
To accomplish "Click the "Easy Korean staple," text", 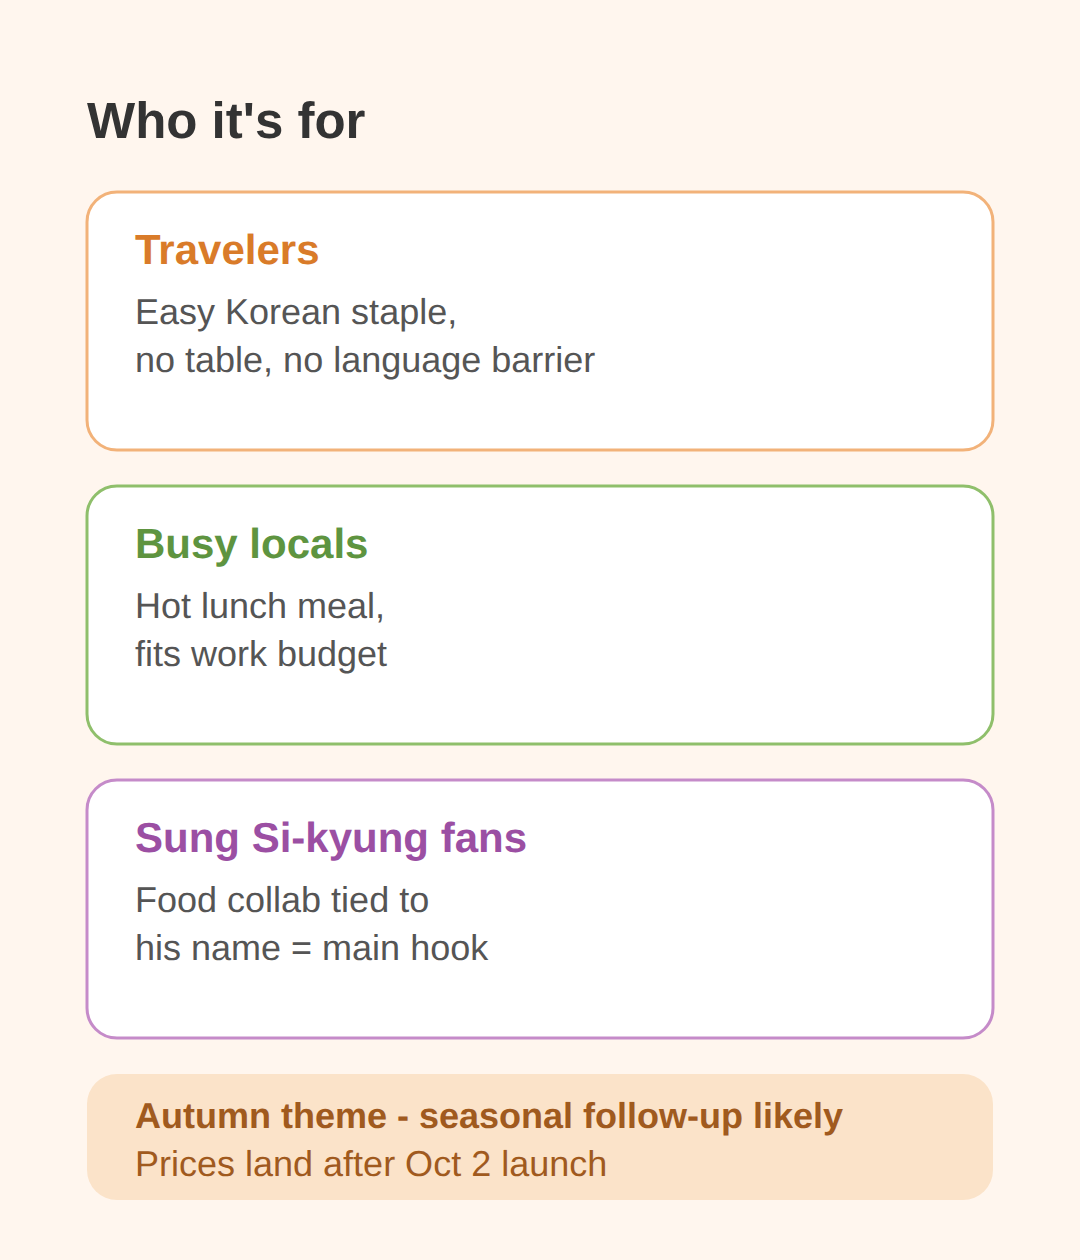I will pos(296,312).
